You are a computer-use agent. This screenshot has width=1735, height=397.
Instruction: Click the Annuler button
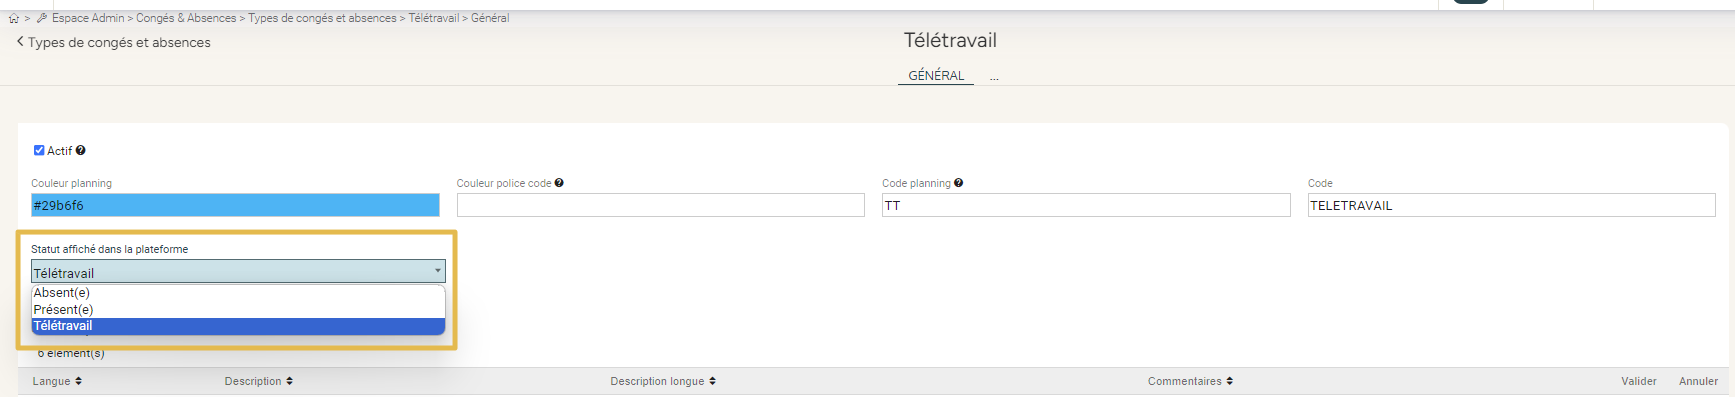click(1698, 381)
